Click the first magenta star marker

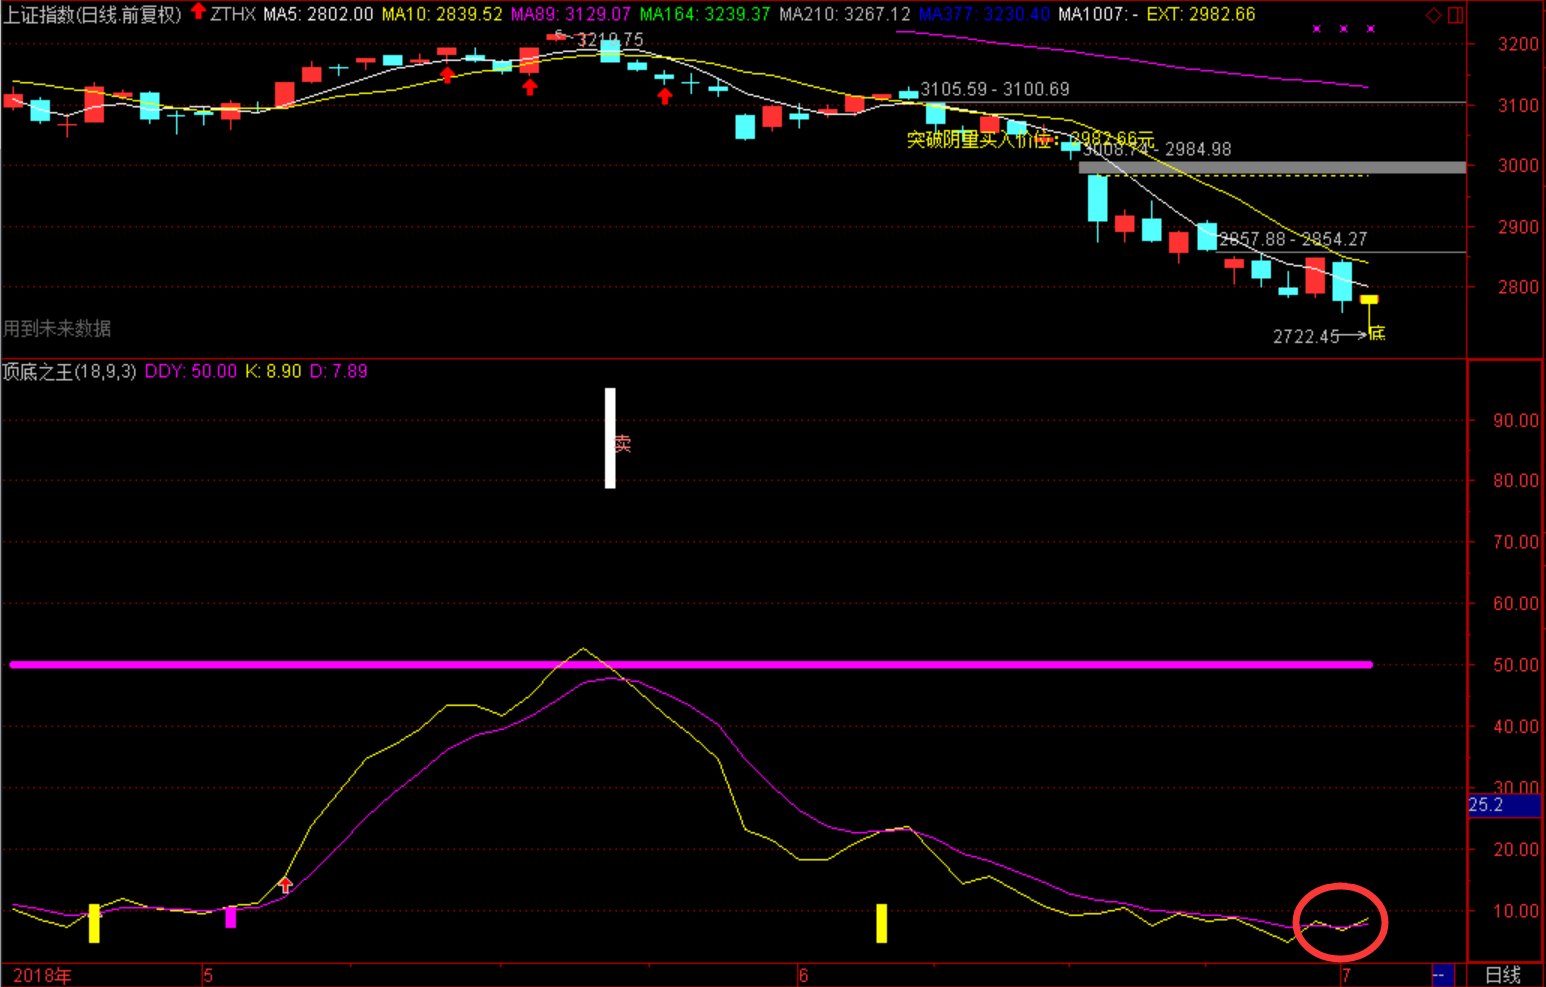[1317, 29]
